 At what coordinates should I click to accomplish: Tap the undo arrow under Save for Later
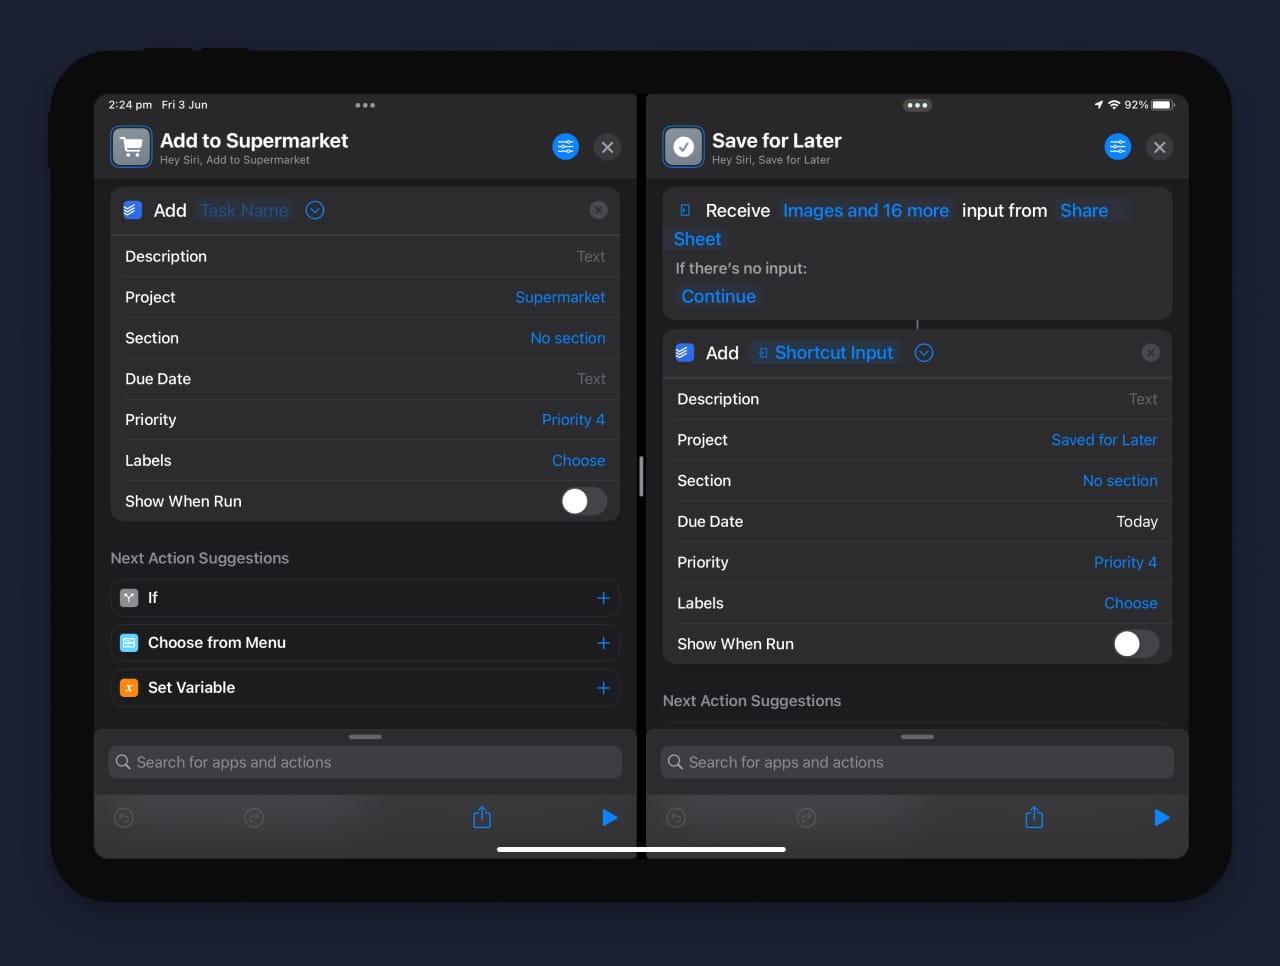click(x=675, y=817)
